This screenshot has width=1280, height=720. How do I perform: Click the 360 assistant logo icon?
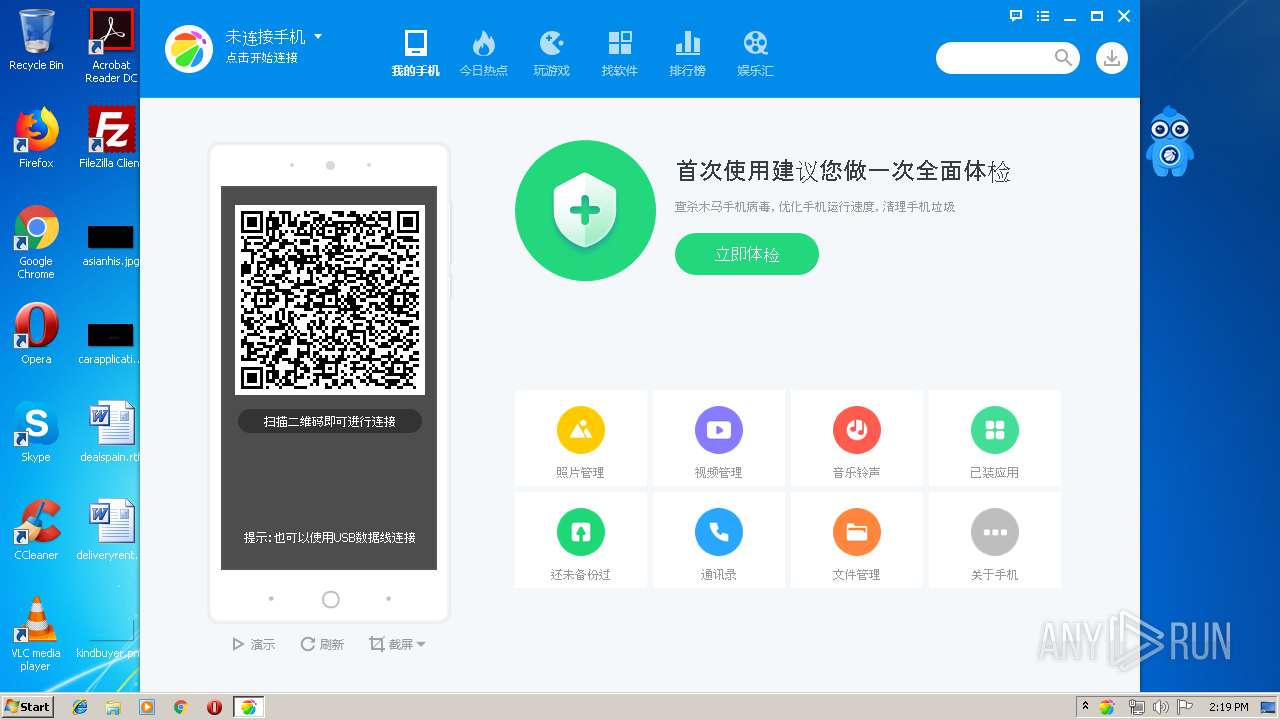[x=189, y=48]
